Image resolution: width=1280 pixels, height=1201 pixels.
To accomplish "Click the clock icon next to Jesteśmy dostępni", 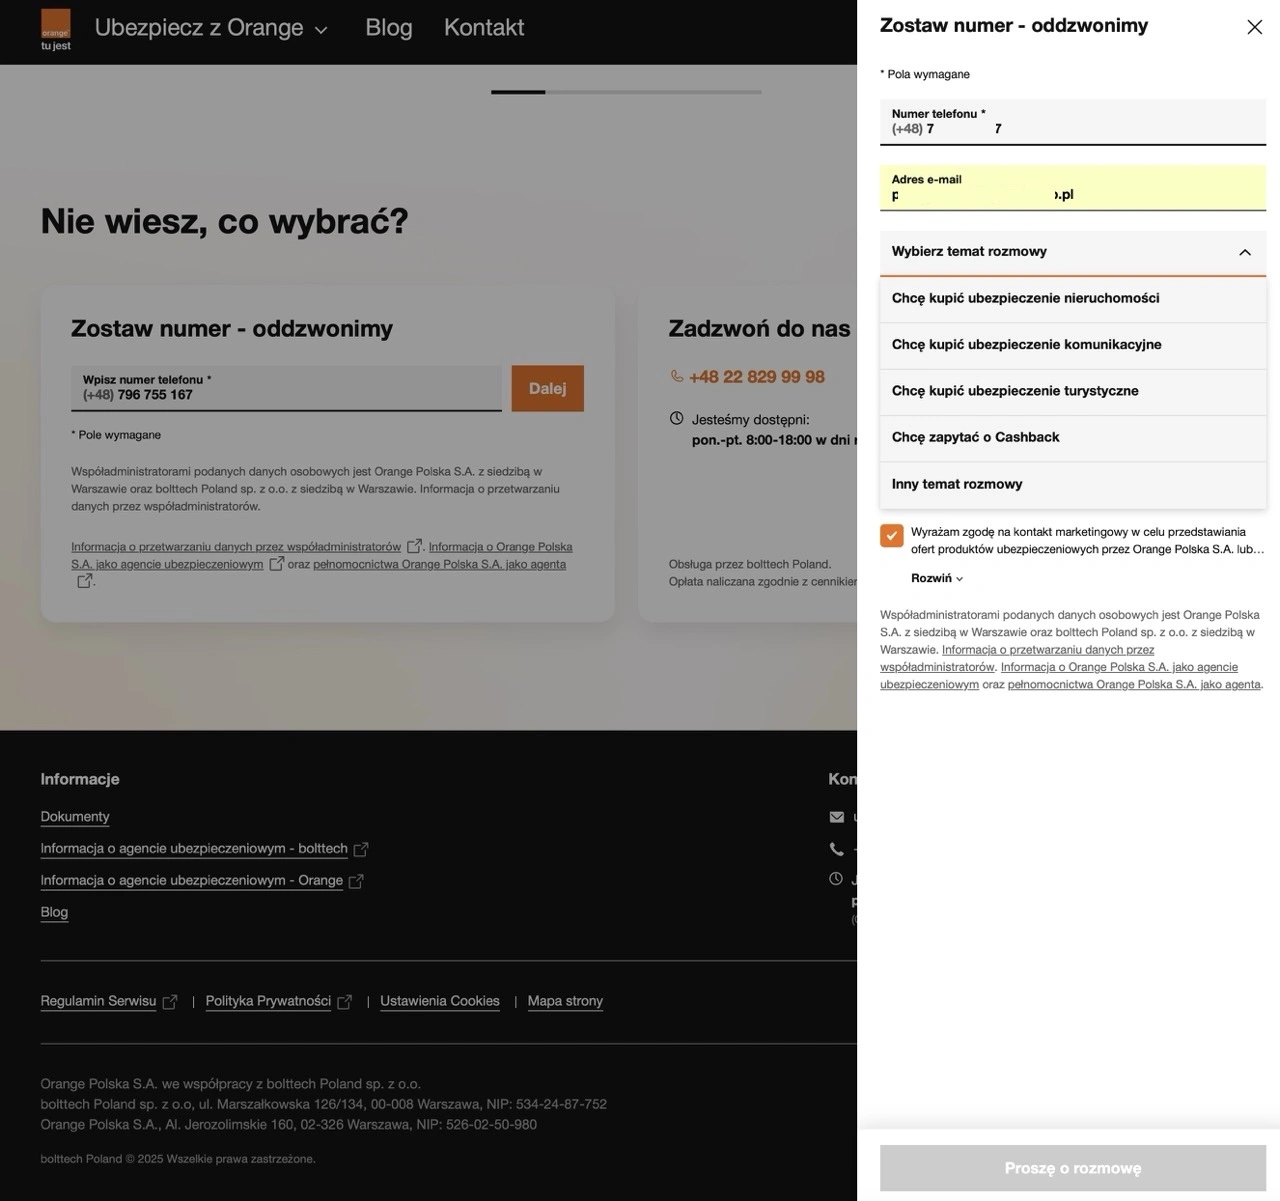I will (x=675, y=419).
